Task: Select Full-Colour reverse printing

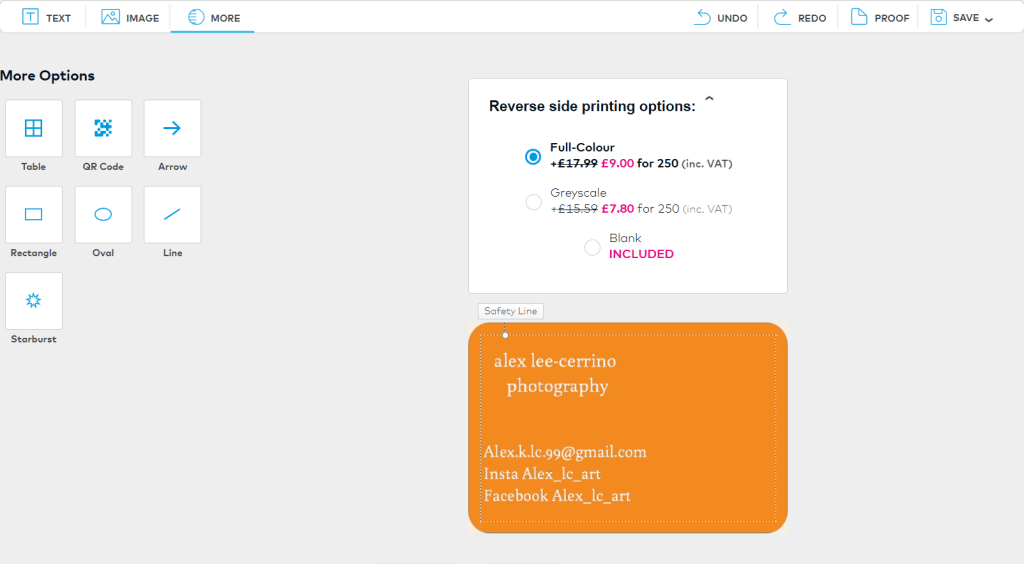Action: coord(533,156)
